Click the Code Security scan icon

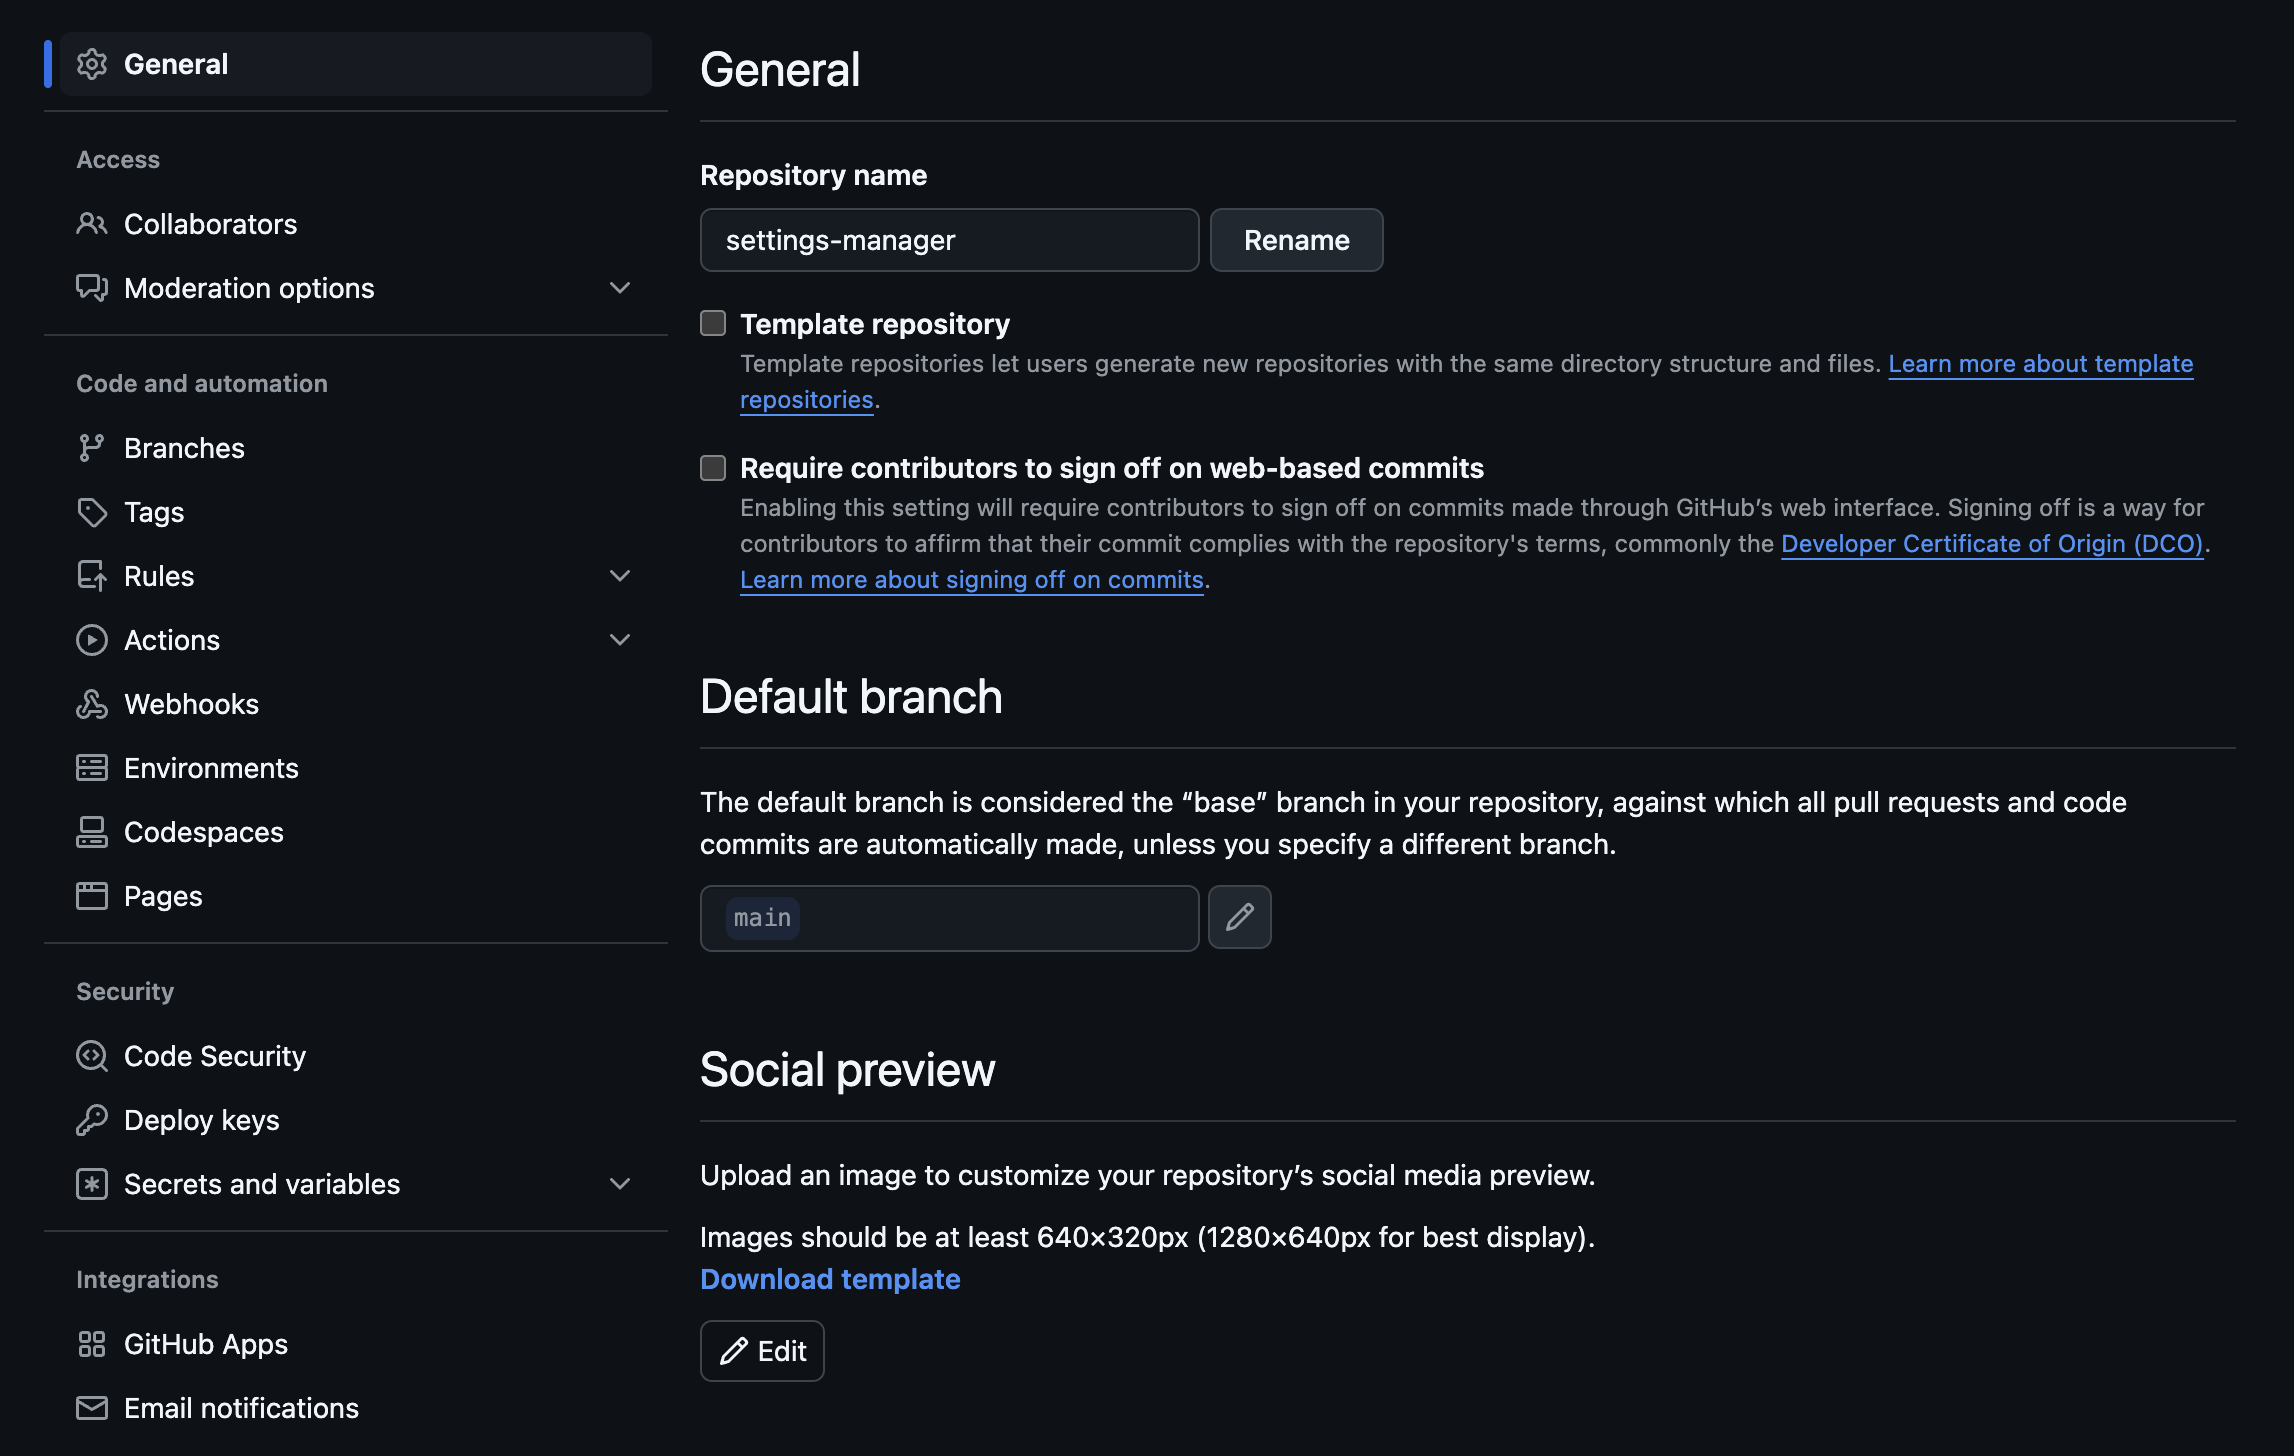click(x=91, y=1056)
